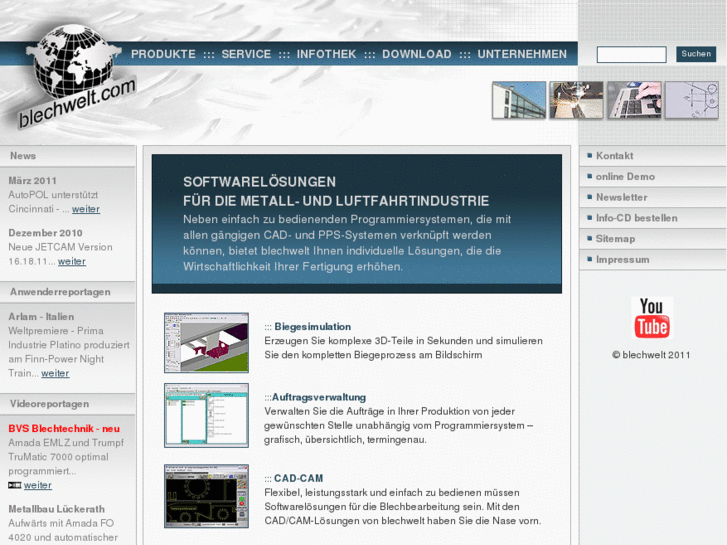Click the Softwarelösungen banner headline

336,191
